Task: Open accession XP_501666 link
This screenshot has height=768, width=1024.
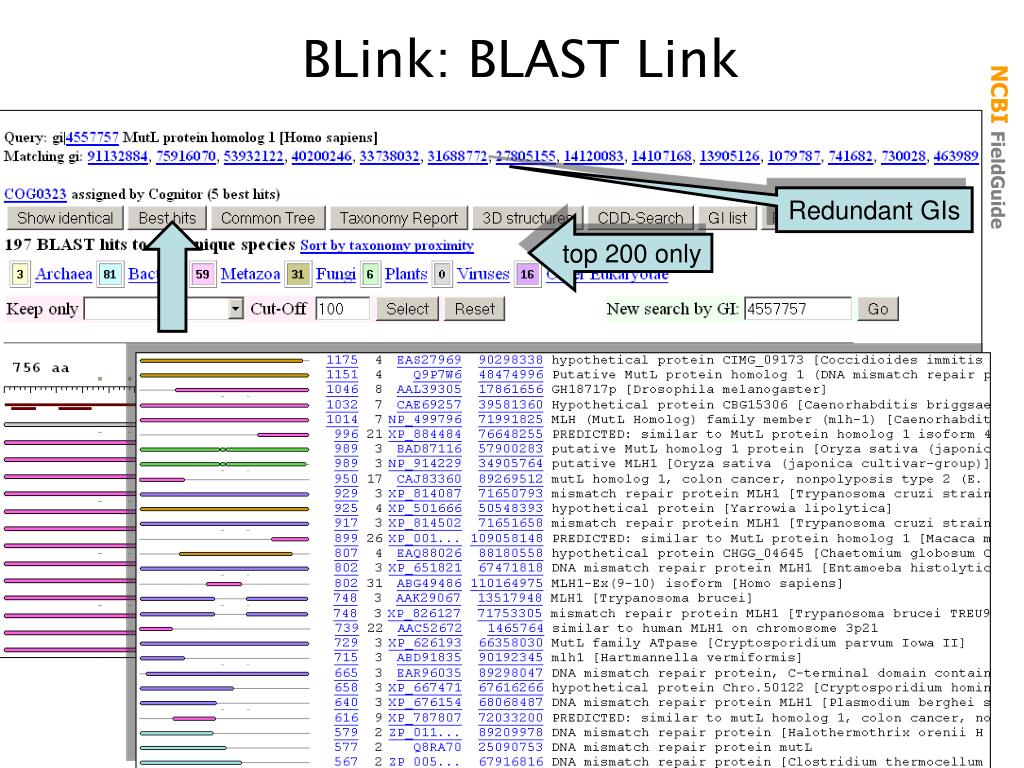Action: [424, 509]
